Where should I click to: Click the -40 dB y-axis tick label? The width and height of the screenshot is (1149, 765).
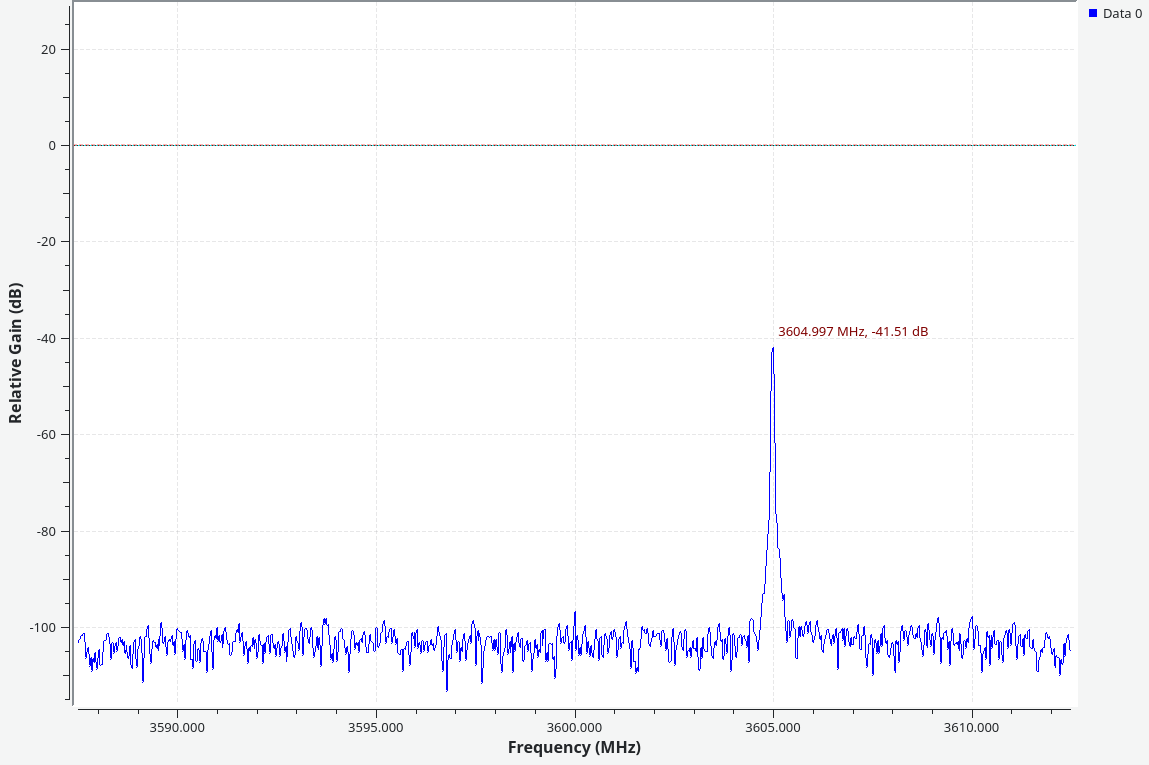click(46, 338)
